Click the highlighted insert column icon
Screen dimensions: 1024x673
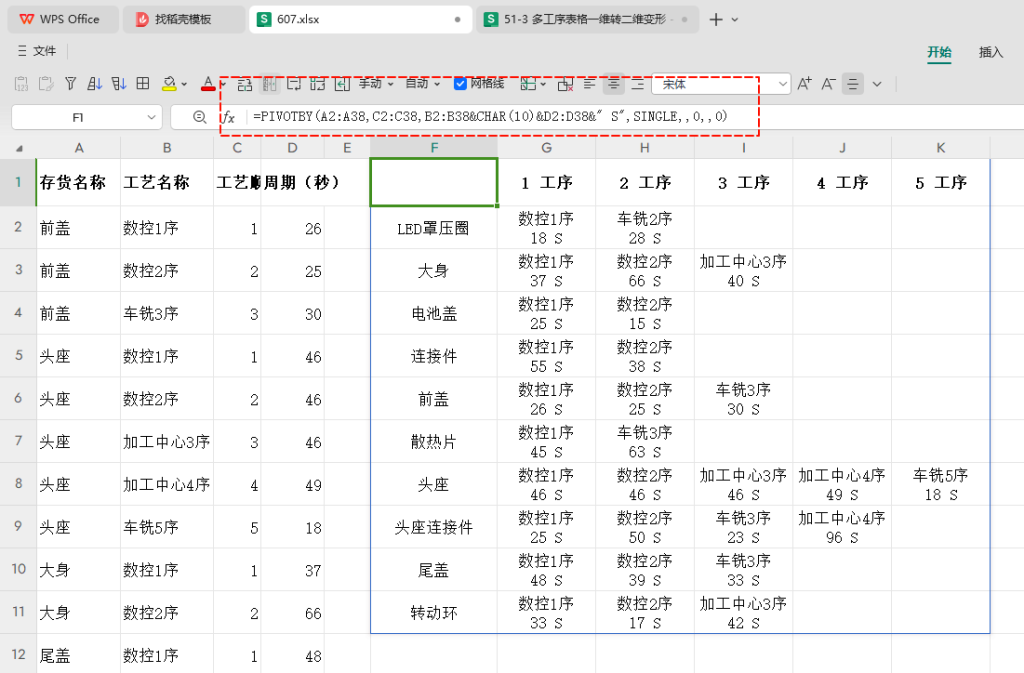click(270, 84)
